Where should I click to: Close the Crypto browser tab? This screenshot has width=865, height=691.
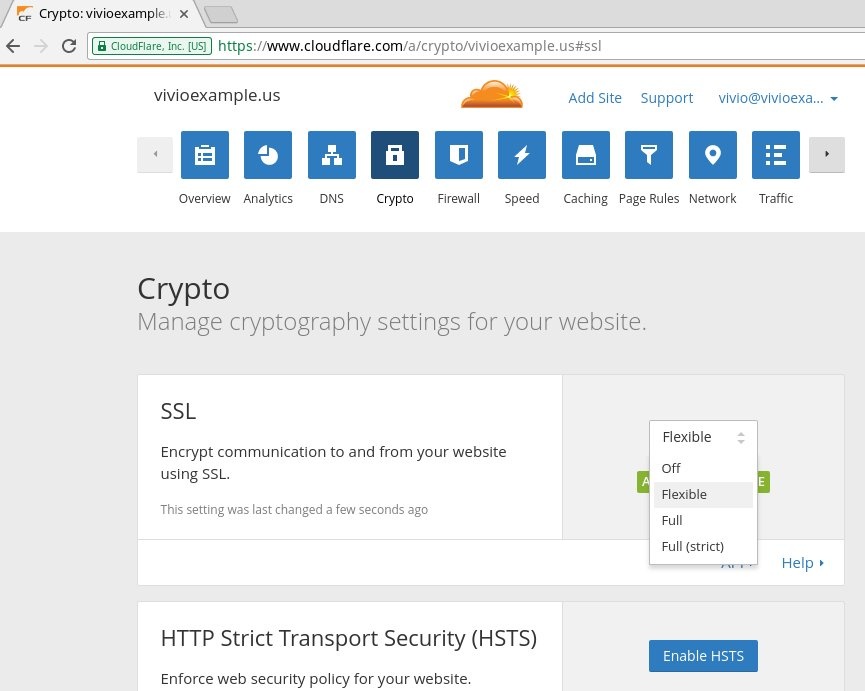click(x=184, y=14)
